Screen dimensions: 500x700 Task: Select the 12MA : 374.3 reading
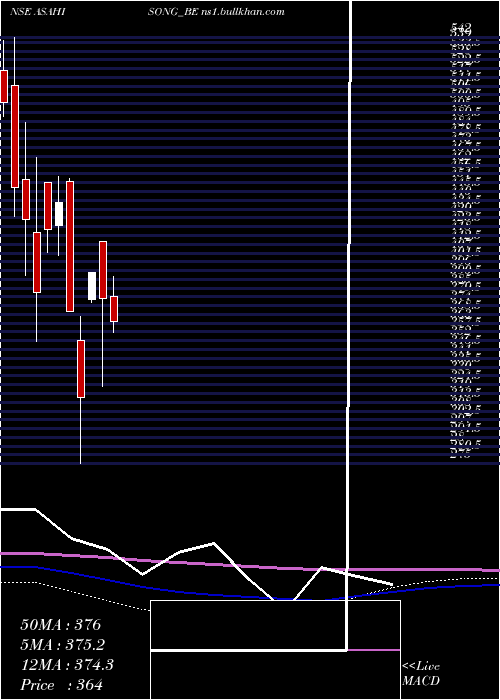67,665
